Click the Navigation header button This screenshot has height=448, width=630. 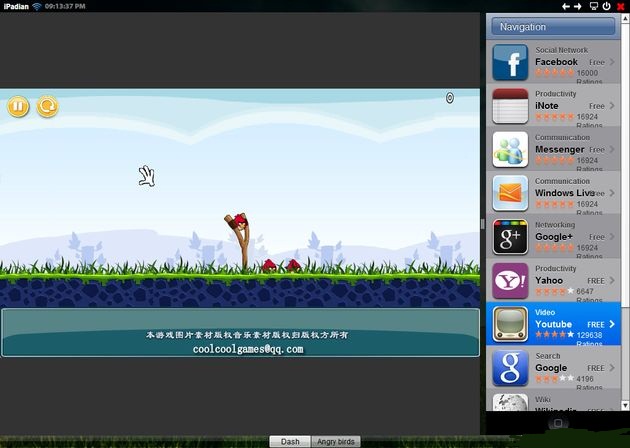[551, 27]
